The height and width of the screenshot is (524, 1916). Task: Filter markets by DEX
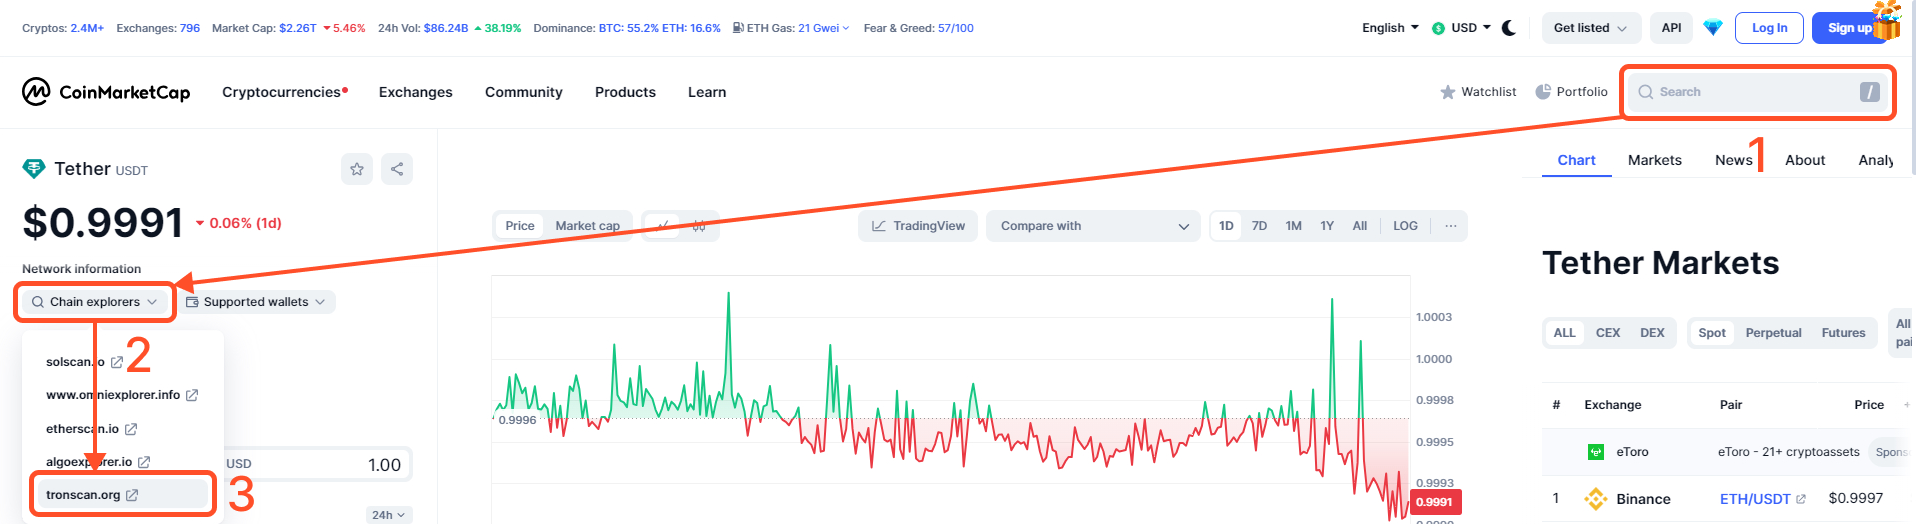1652,333
